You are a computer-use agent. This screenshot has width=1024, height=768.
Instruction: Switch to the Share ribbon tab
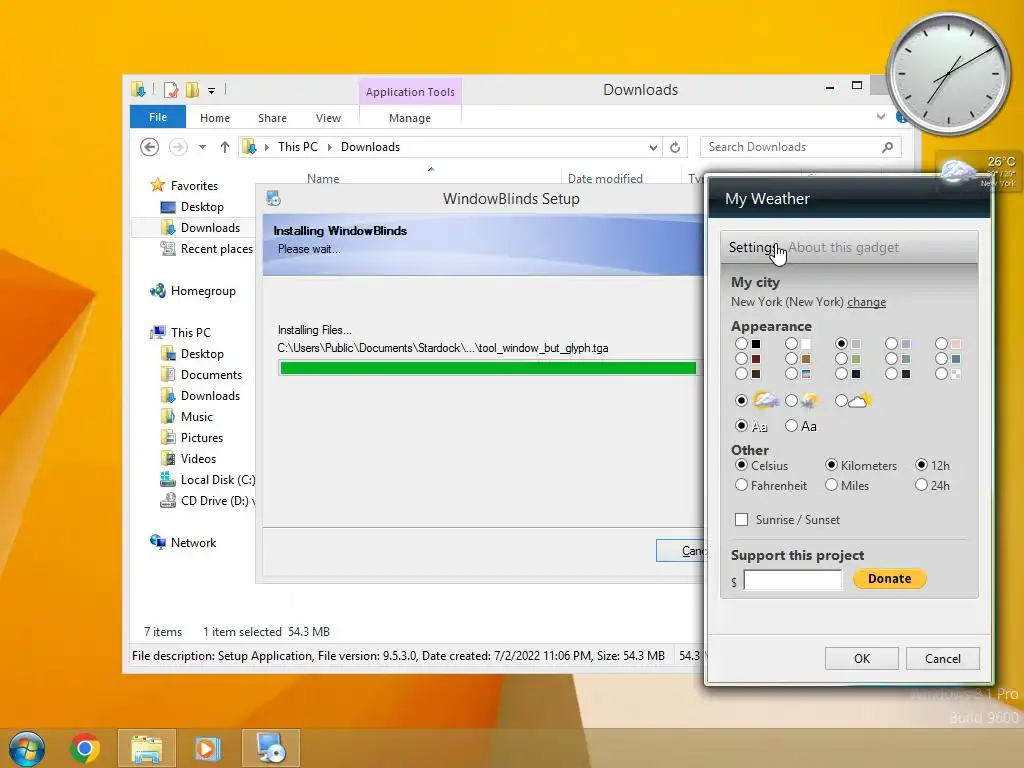point(272,118)
